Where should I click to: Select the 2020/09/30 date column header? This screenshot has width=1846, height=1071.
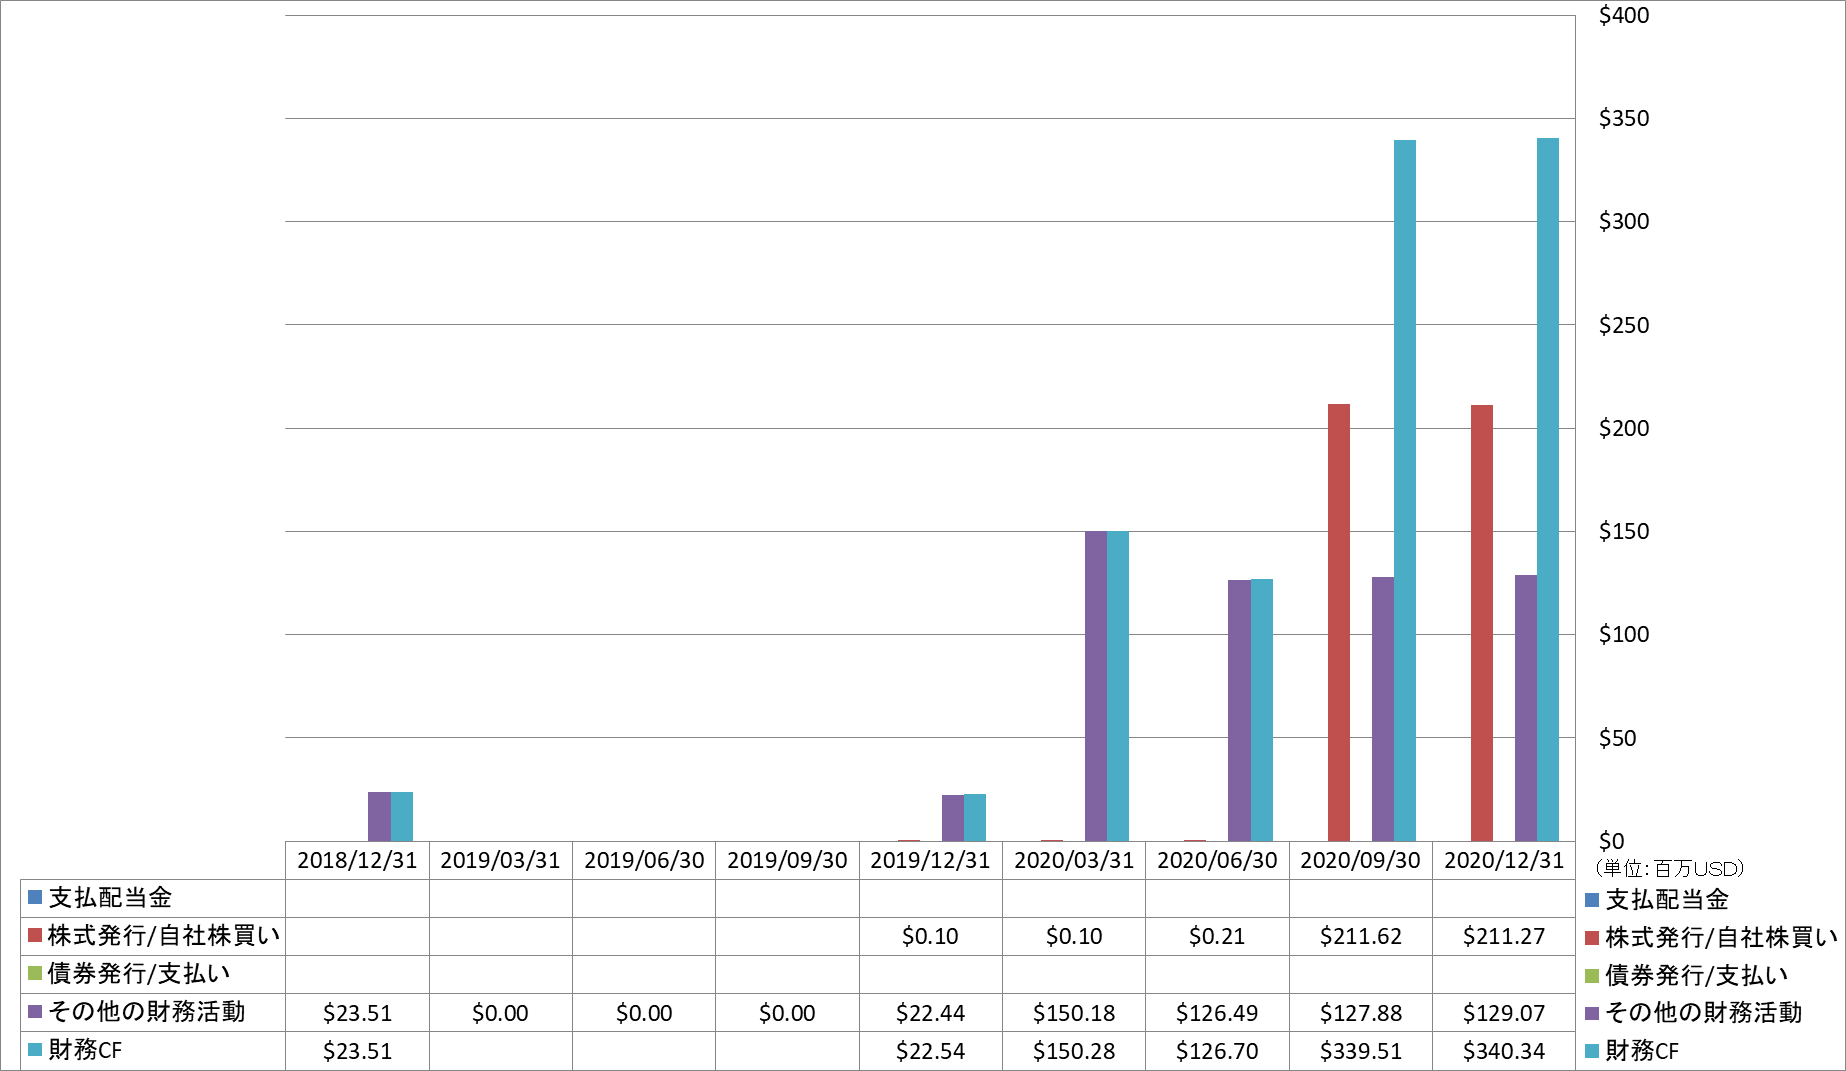tap(1360, 860)
